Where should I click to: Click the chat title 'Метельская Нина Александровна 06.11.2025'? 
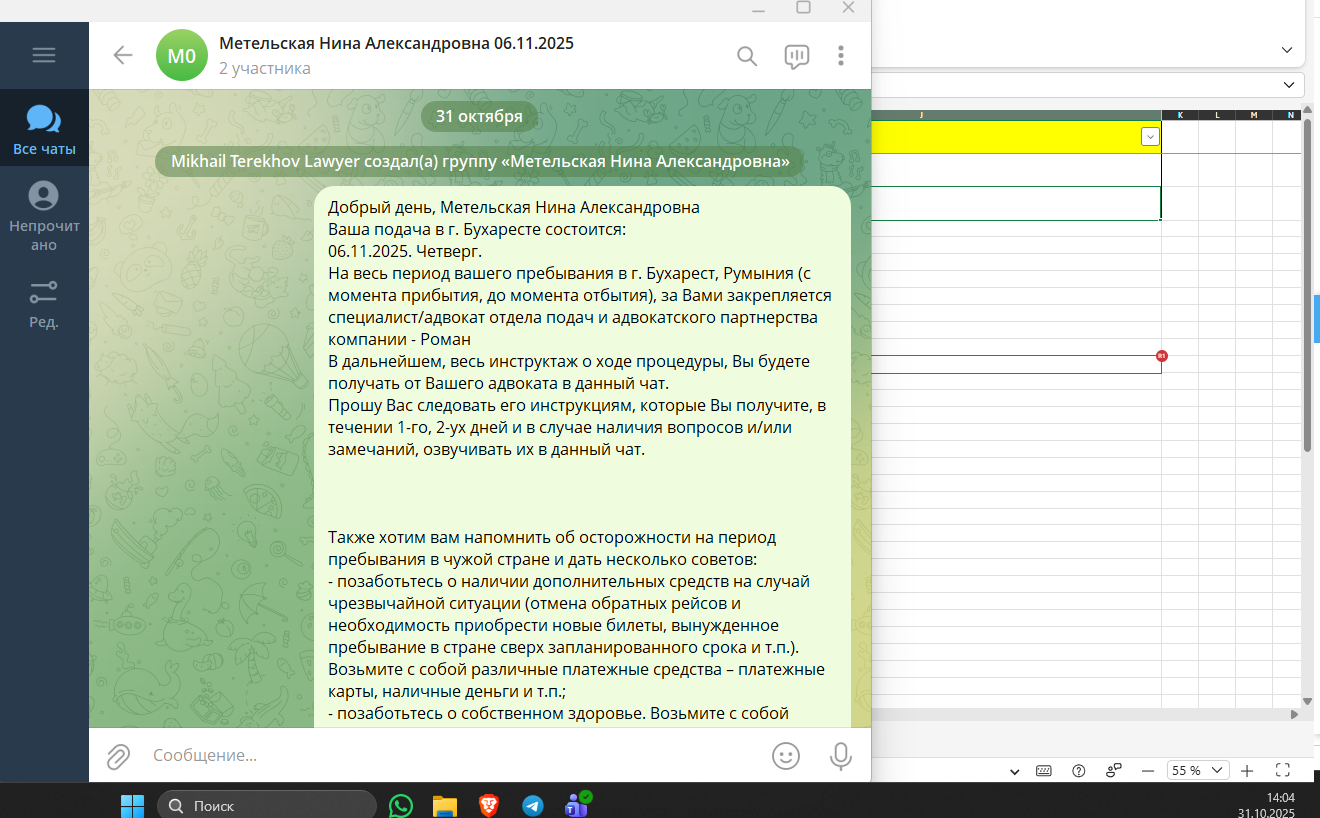click(x=396, y=44)
